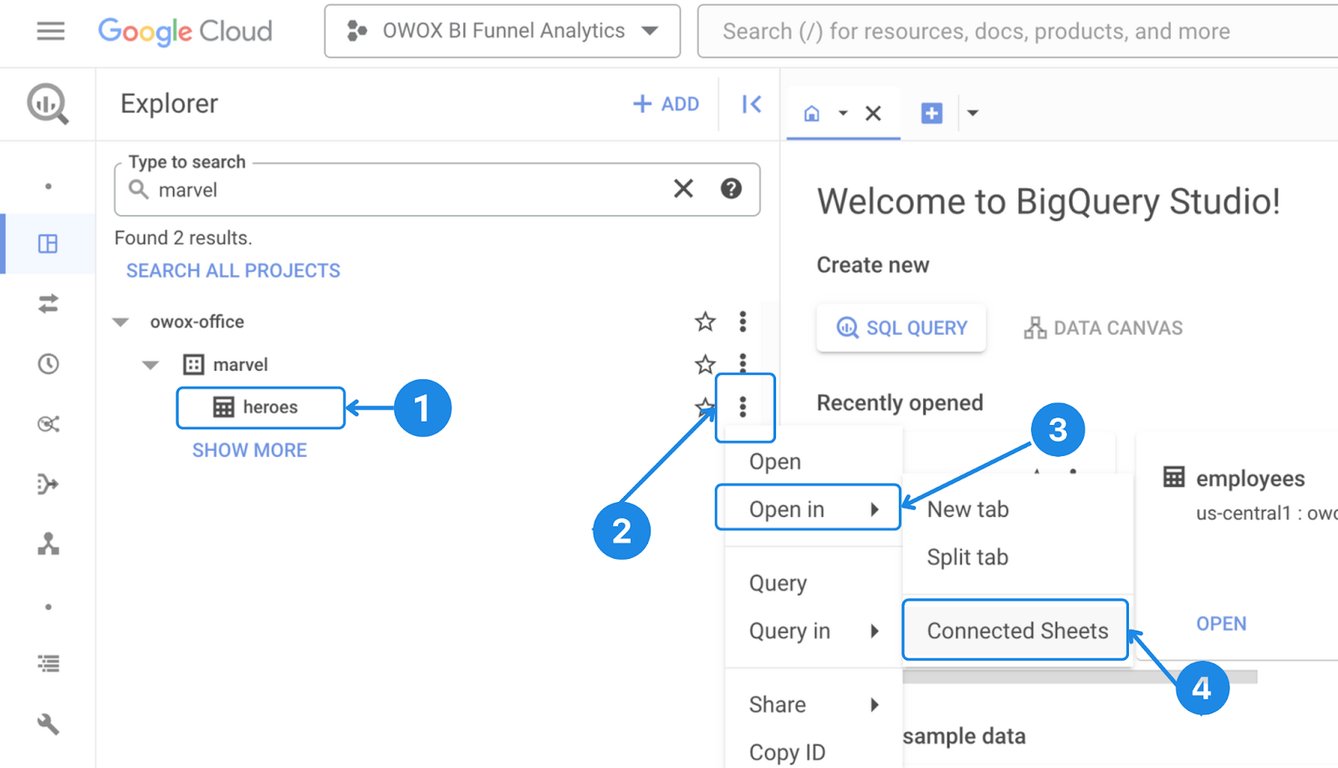Collapse the Explorer panel
Image resolution: width=1338 pixels, height=768 pixels.
pos(751,104)
